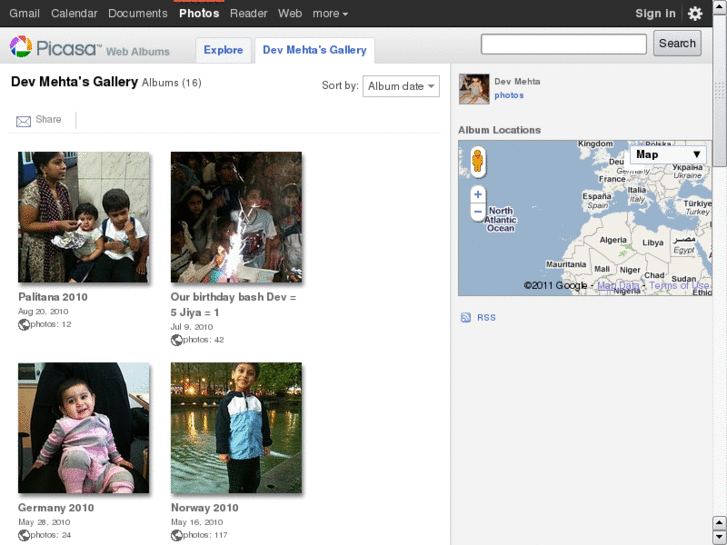The width and height of the screenshot is (727, 545).
Task: Zoom out on the album map
Action: [478, 212]
